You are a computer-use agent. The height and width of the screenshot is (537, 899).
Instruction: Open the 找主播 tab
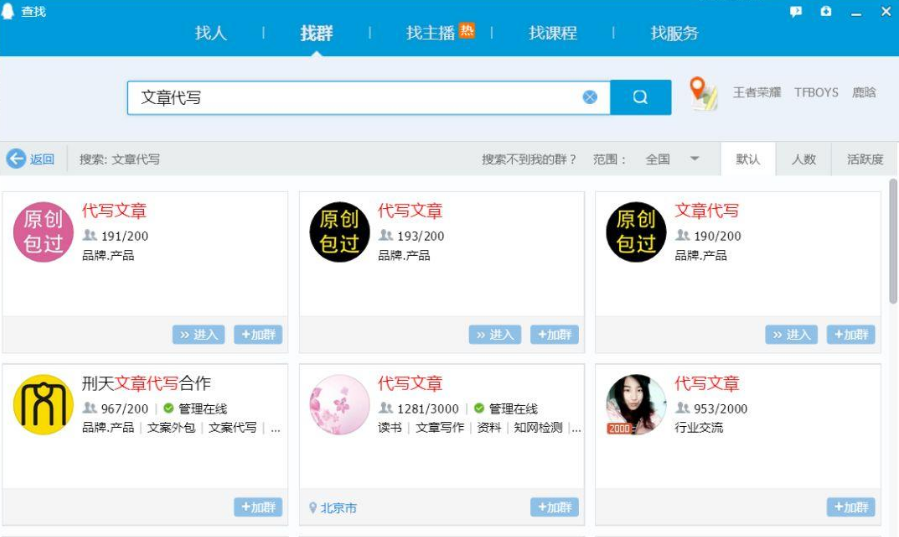tap(431, 33)
